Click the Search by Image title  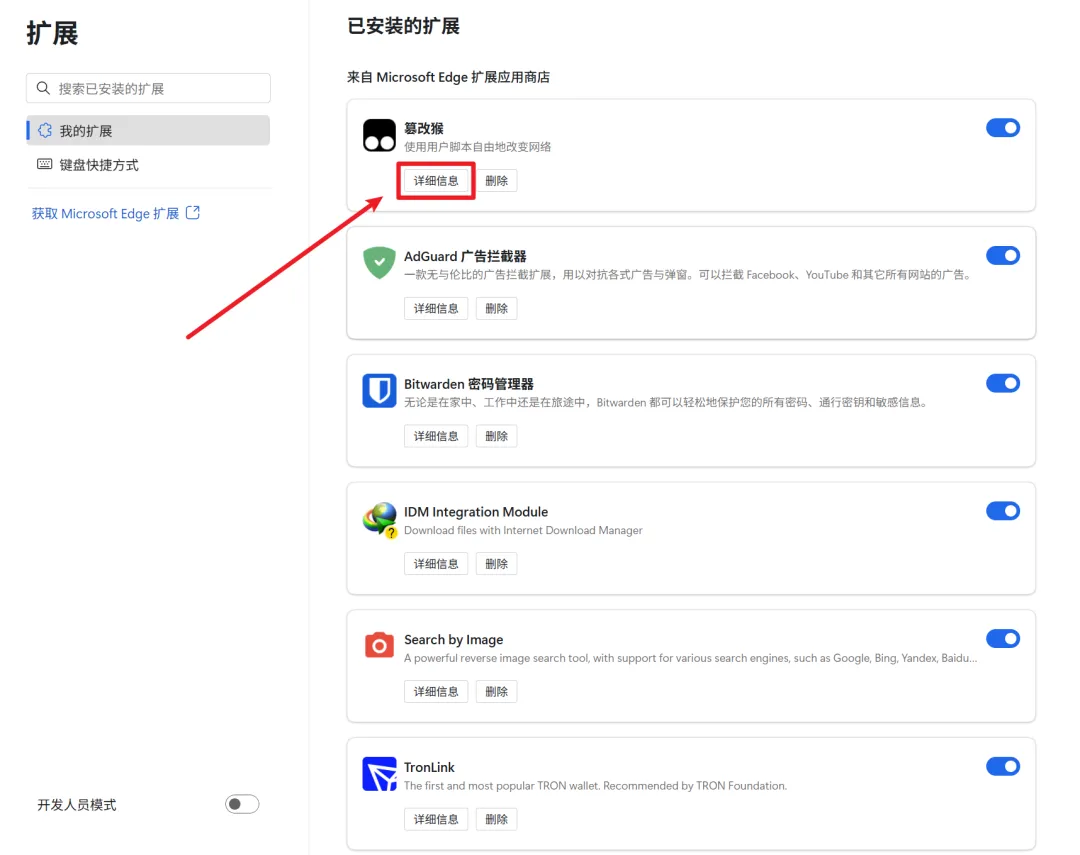[x=453, y=640]
